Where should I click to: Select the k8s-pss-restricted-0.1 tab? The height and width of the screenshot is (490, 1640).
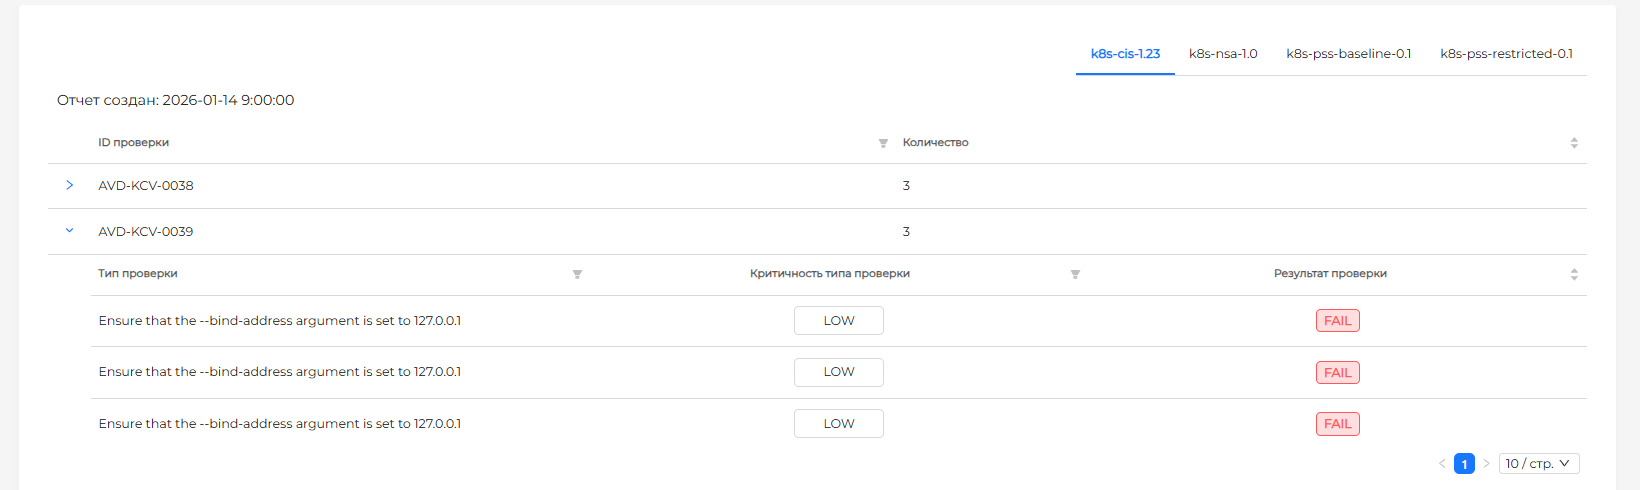pos(1506,54)
